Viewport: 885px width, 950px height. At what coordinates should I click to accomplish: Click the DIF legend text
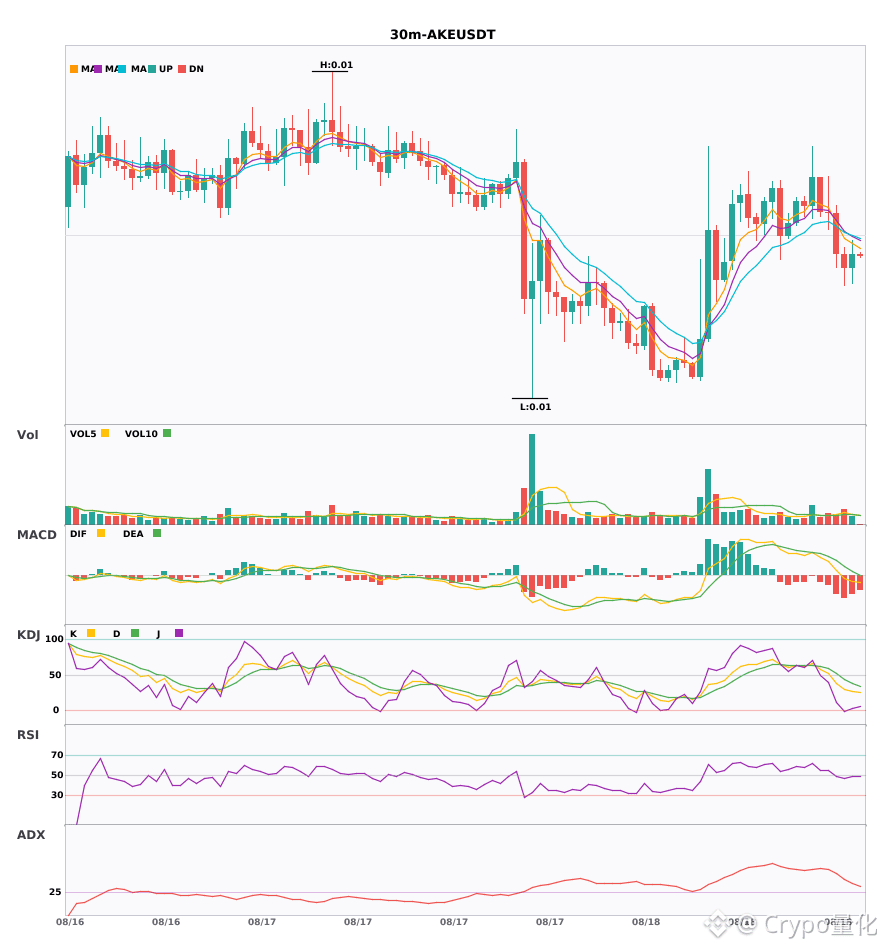click(78, 534)
